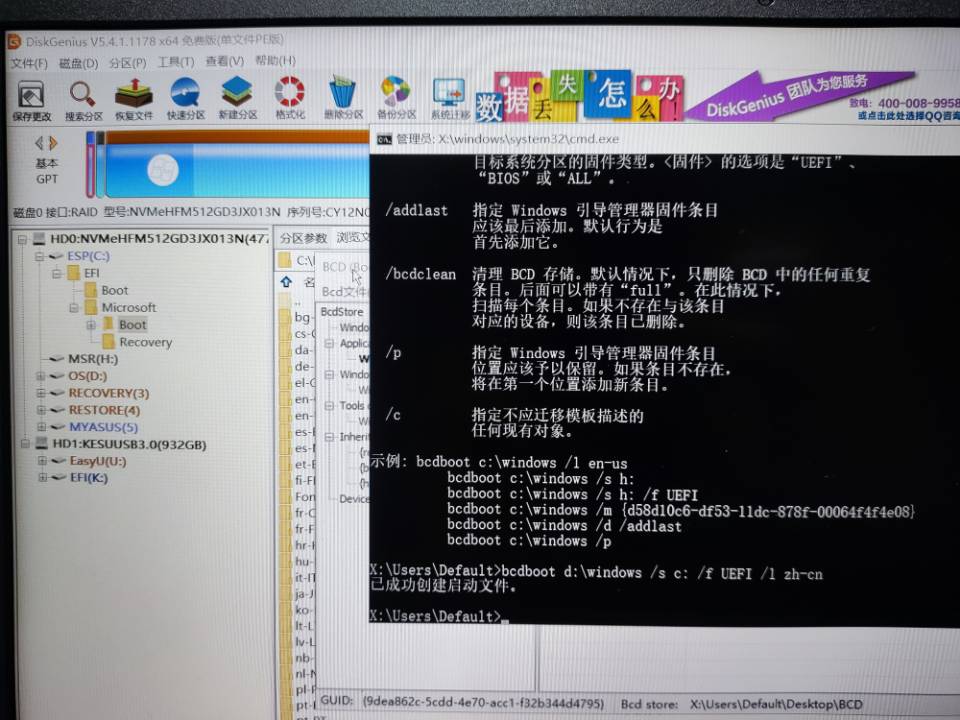Open the 磁盘(D) menu
960x720 pixels.
click(x=78, y=62)
